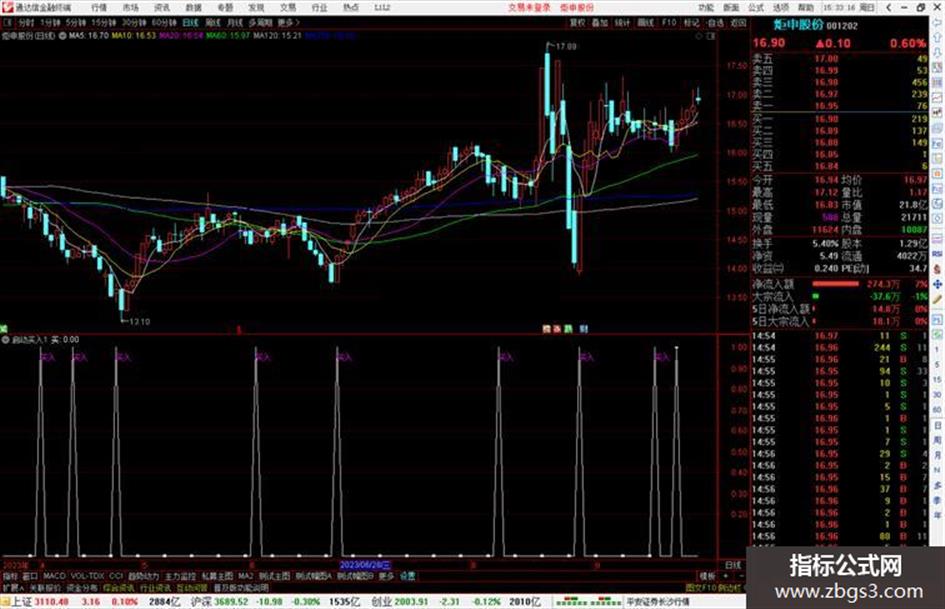Image resolution: width=945 pixels, height=609 pixels.
Task: Click the 矩申股份 stock name header
Action: [799, 25]
